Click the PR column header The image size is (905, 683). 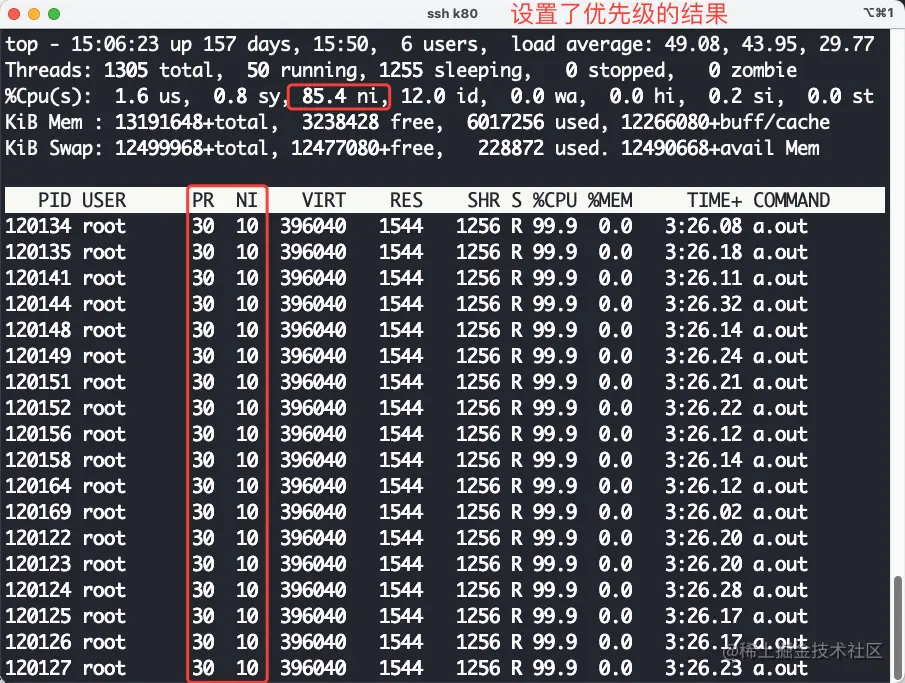pyautogui.click(x=203, y=200)
